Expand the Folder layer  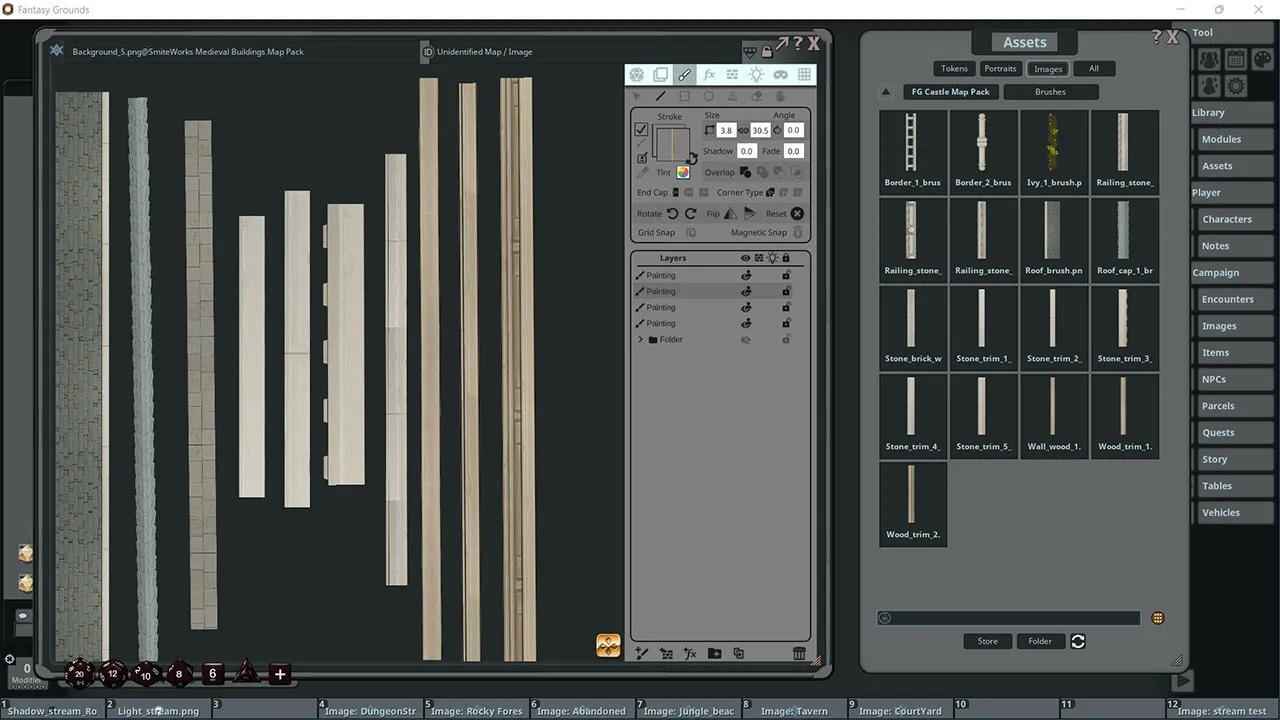[641, 340]
